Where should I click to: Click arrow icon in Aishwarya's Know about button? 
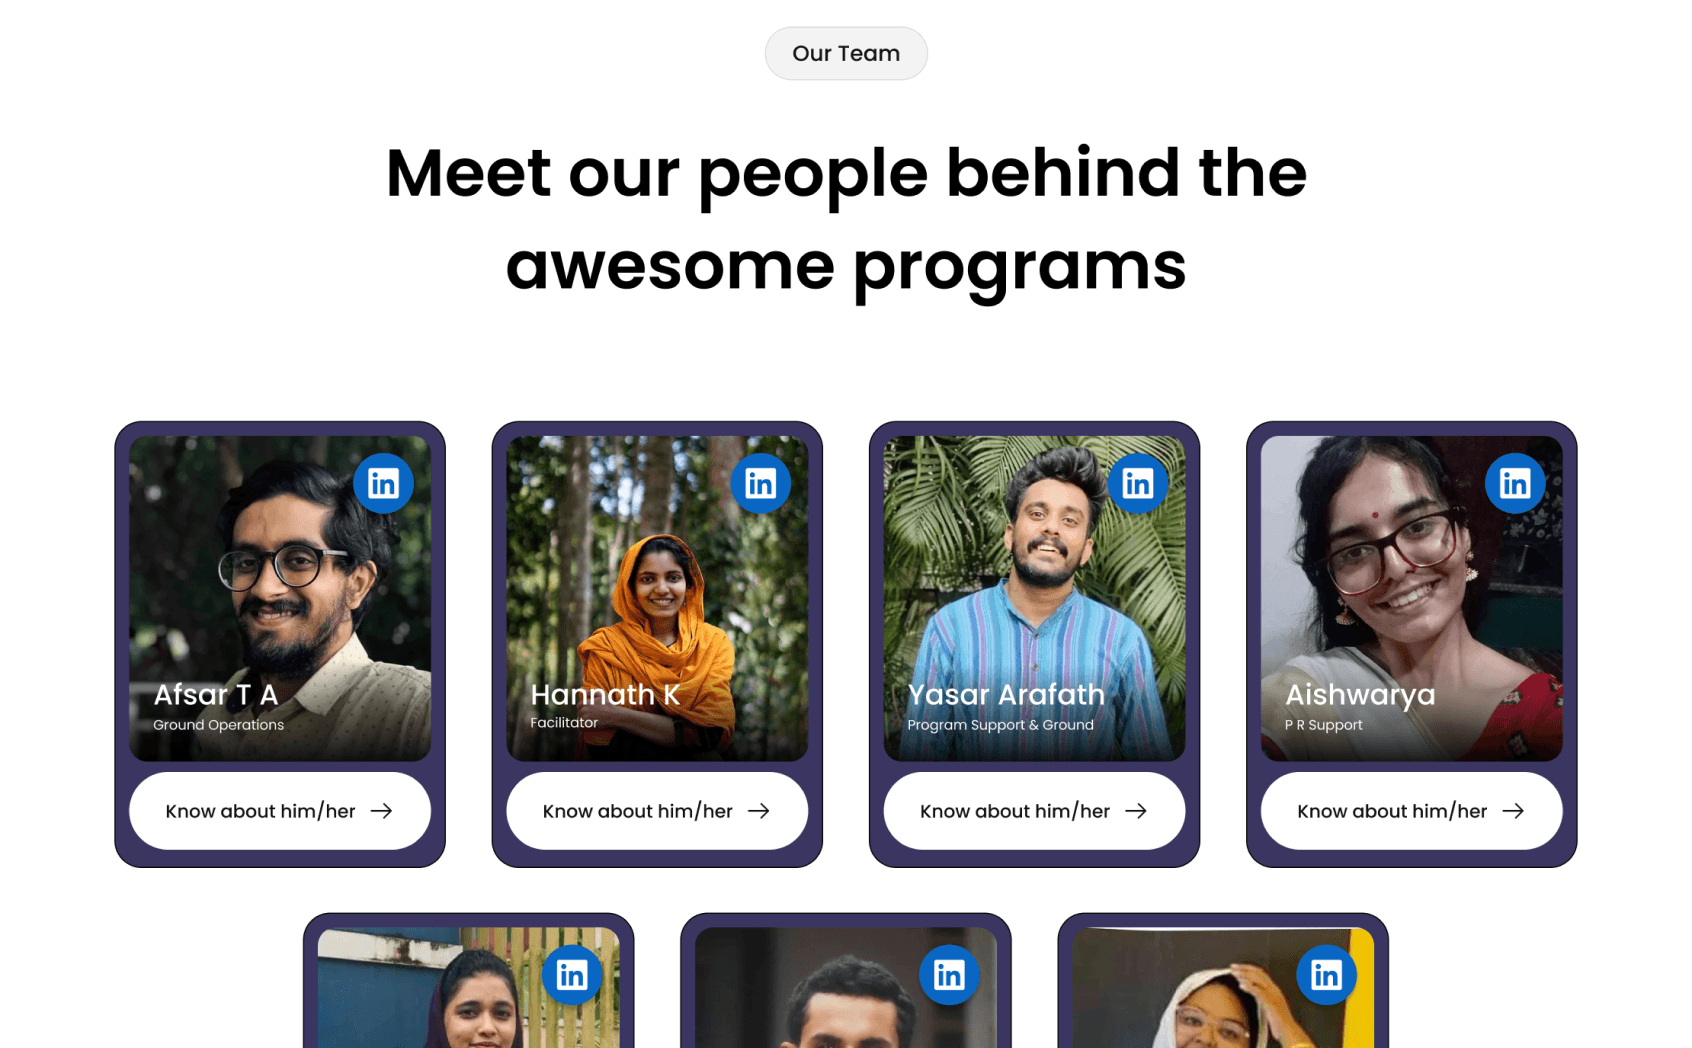point(1514,811)
